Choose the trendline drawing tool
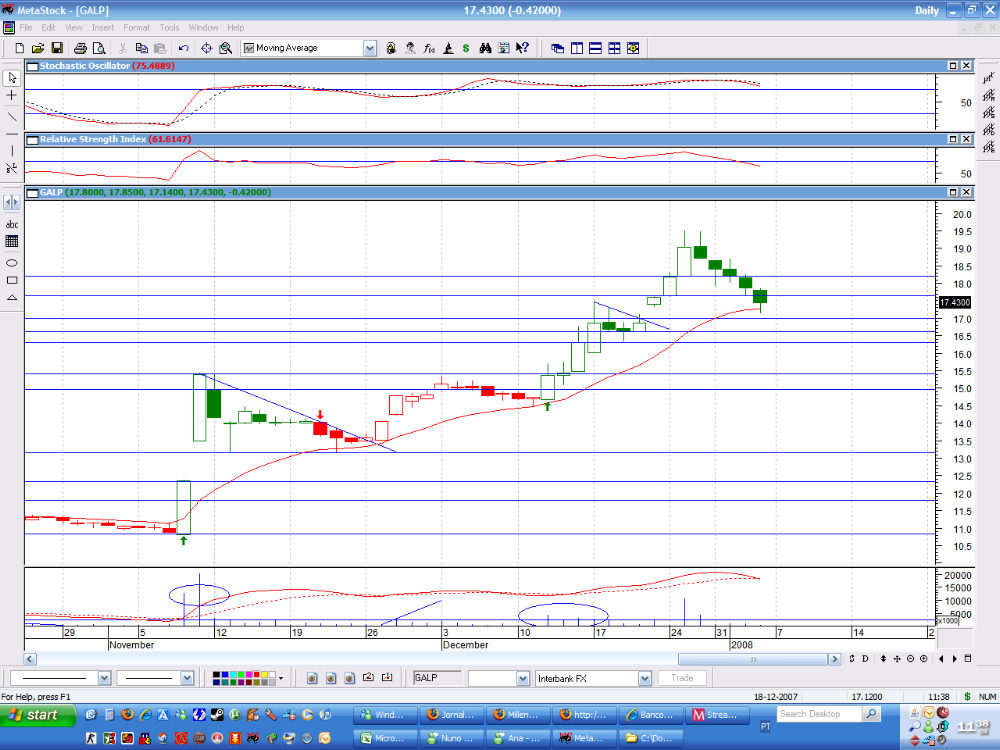1000x750 pixels. click(x=11, y=116)
